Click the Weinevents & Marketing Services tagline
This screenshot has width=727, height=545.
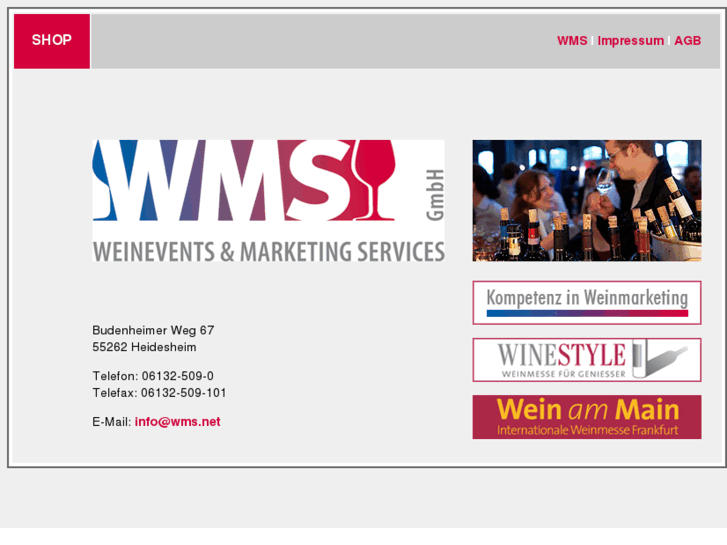[268, 251]
